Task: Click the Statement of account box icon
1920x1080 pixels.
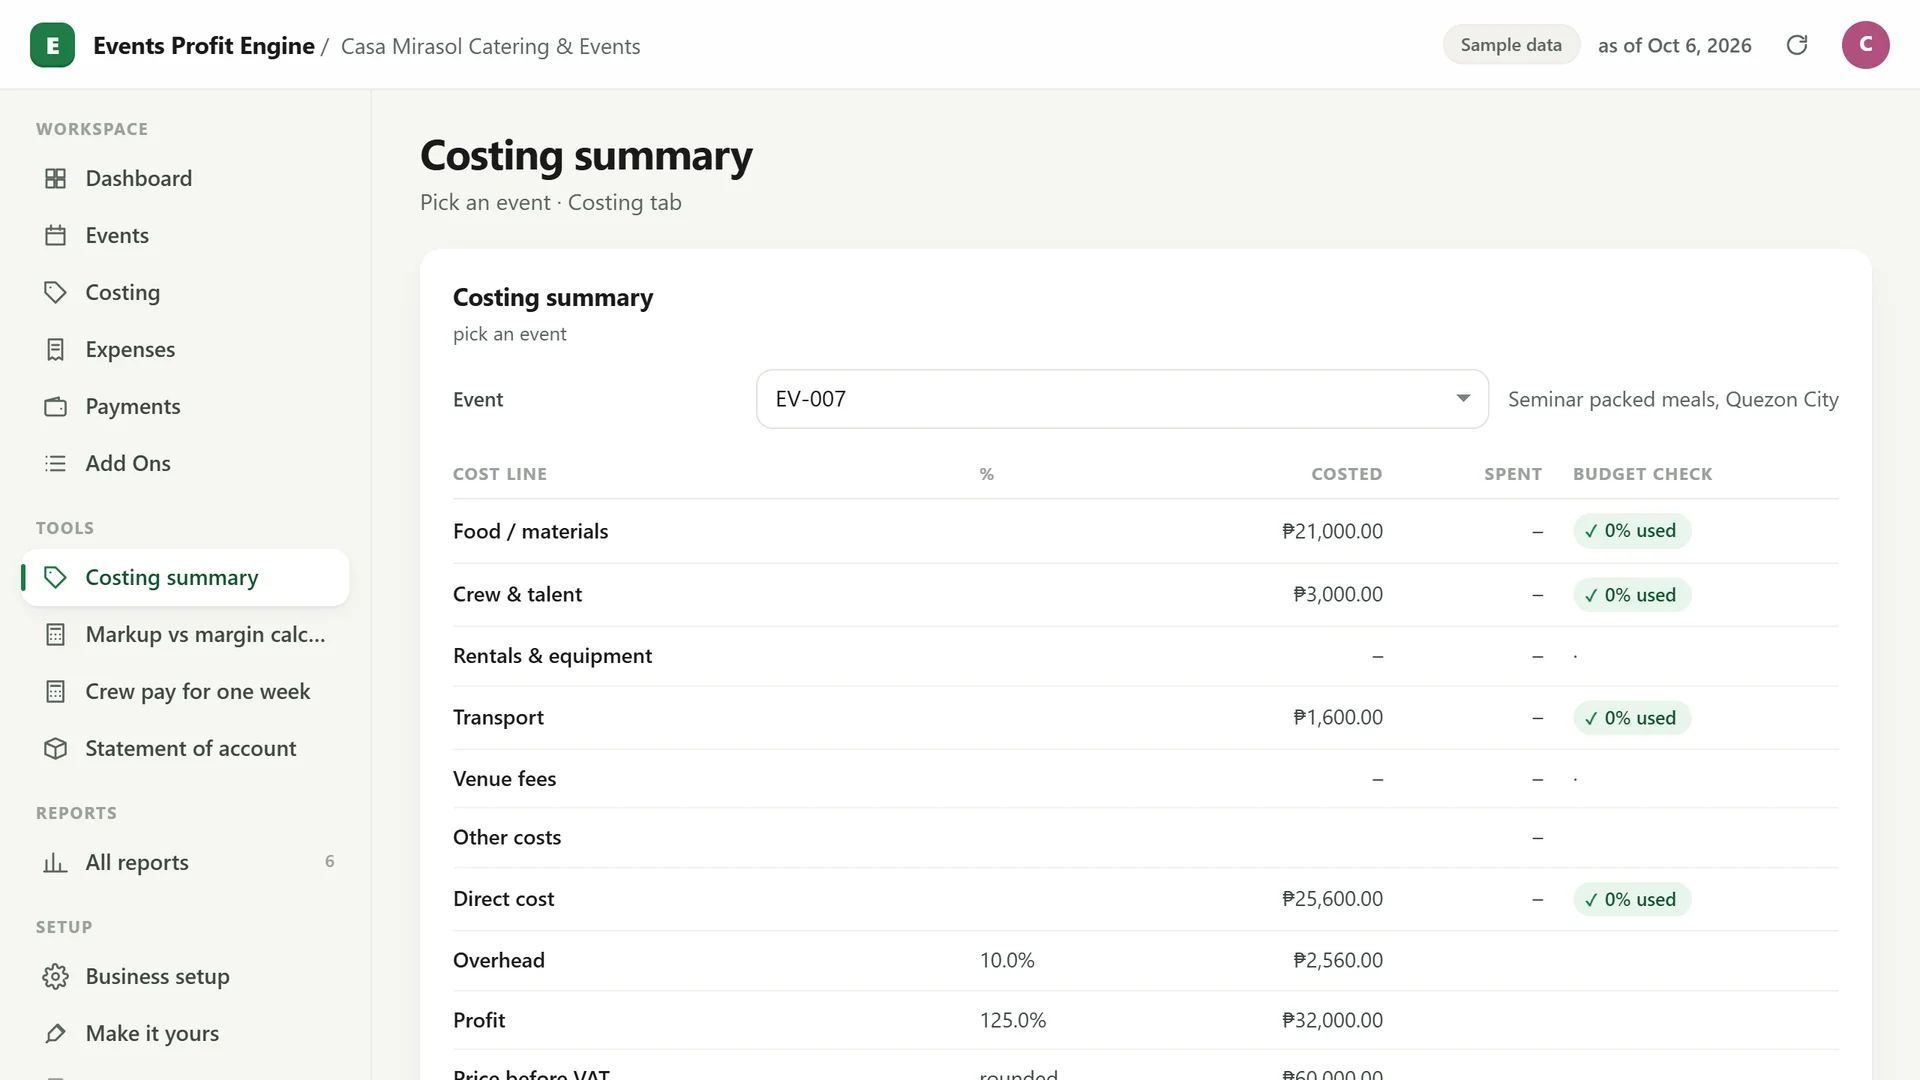Action: [x=56, y=748]
